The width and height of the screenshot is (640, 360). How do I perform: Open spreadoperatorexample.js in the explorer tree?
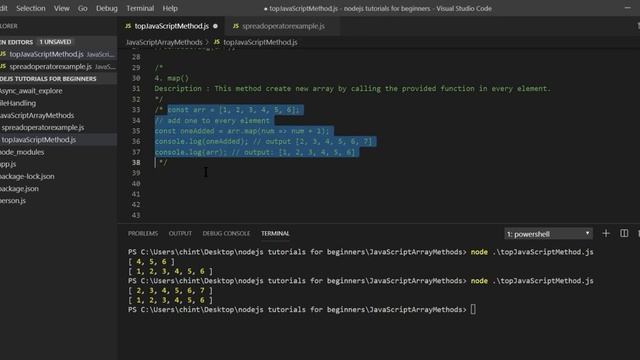pos(58,127)
